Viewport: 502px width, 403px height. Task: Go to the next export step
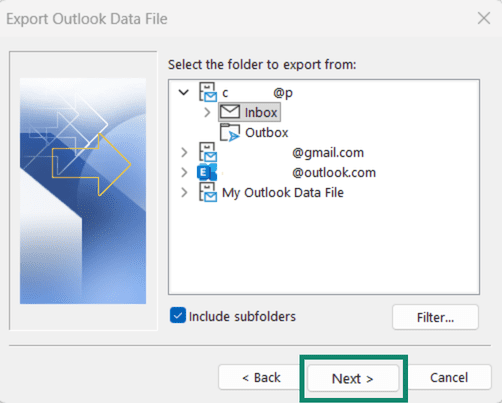[353, 378]
